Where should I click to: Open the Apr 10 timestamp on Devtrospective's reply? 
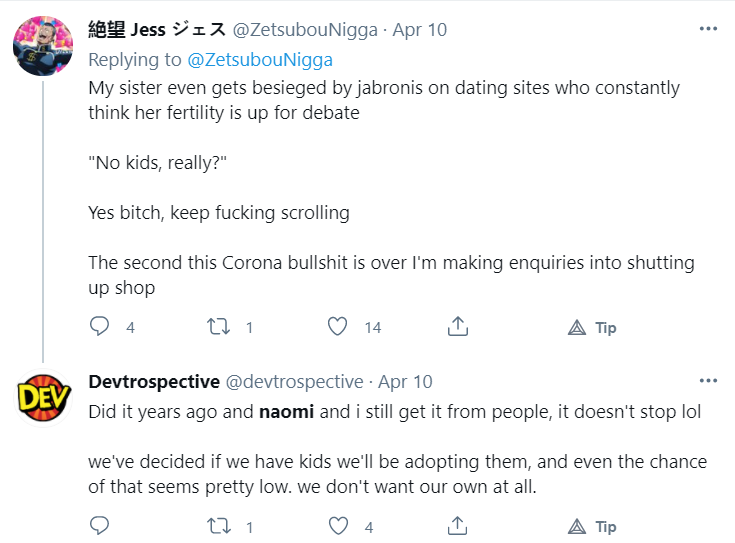(405, 382)
